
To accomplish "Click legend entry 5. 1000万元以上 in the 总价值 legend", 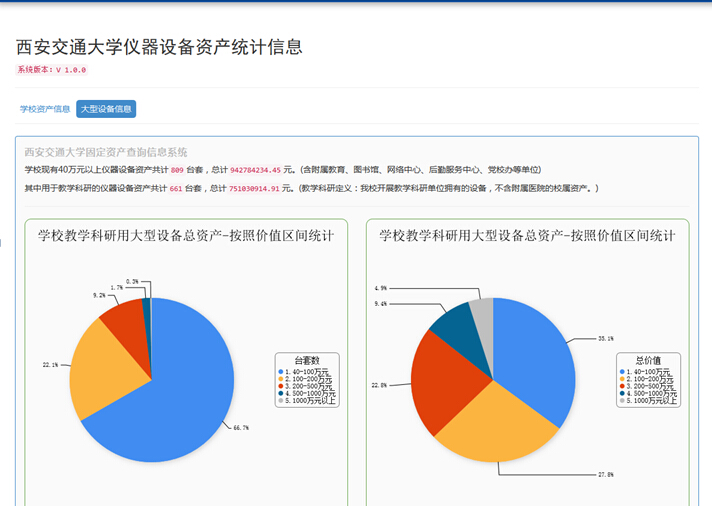I will click(x=648, y=401).
